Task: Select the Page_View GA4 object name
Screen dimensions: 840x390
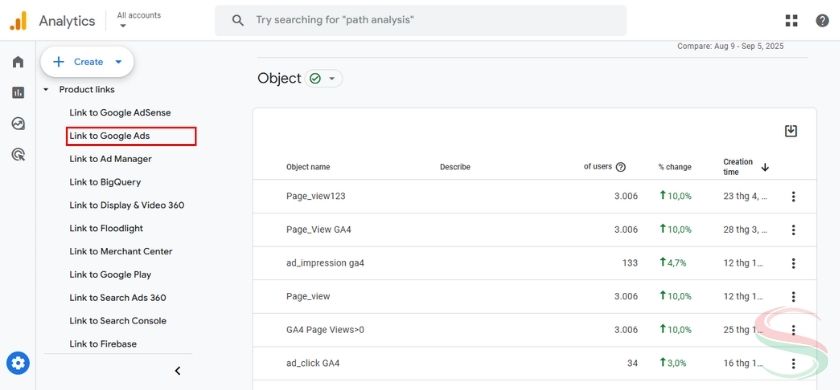Action: coord(319,229)
